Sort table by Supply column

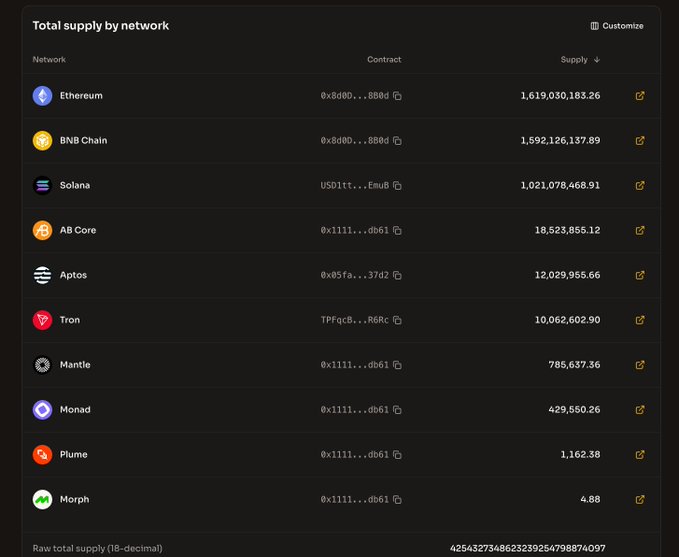pyautogui.click(x=580, y=59)
